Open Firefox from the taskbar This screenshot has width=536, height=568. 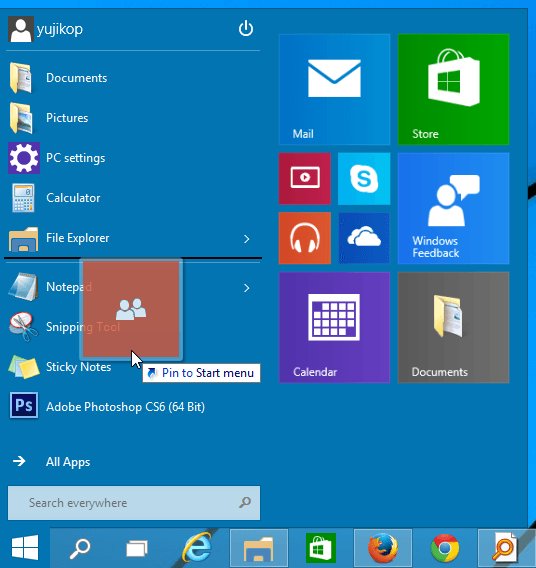coord(383,548)
